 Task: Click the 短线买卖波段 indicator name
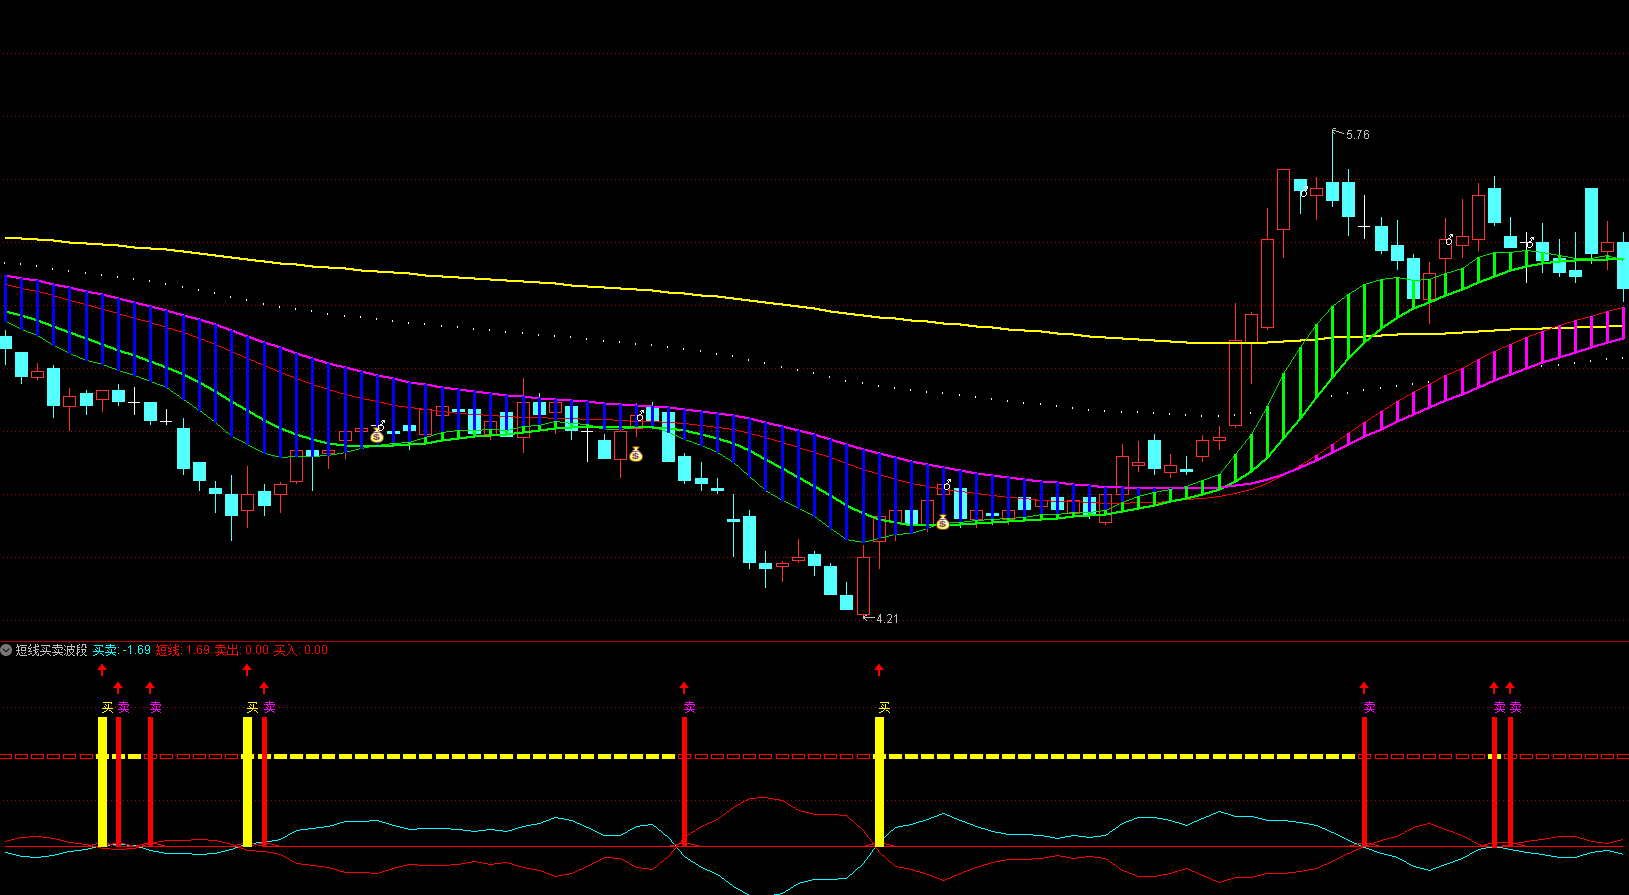52,650
